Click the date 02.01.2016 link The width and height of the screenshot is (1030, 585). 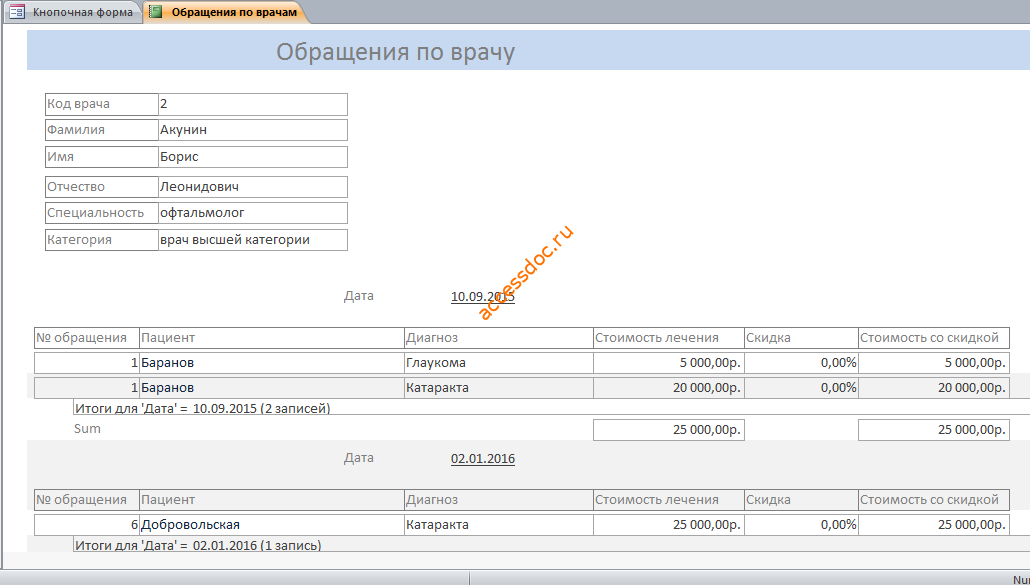pyautogui.click(x=483, y=458)
